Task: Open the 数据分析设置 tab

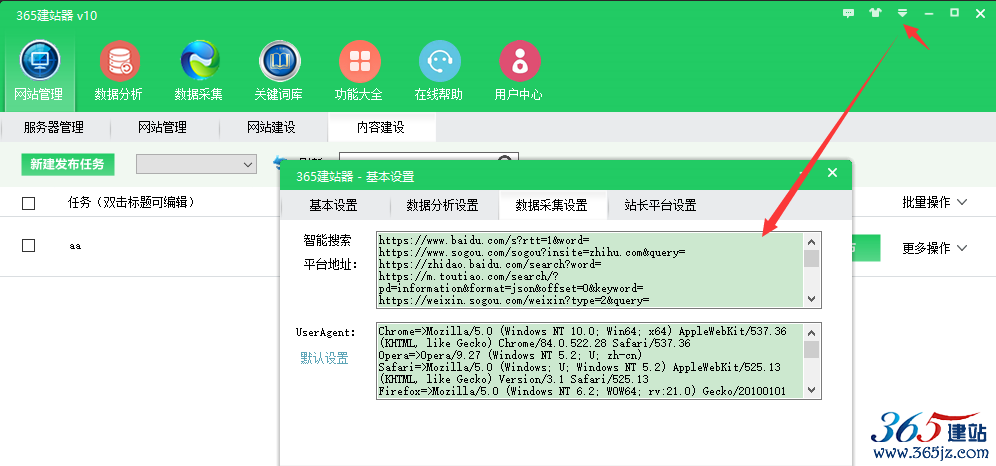Action: pyautogui.click(x=443, y=205)
